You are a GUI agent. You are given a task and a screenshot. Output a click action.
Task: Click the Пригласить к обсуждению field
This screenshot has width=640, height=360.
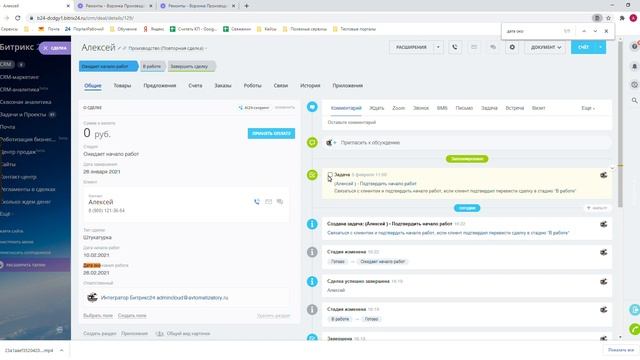click(x=467, y=142)
